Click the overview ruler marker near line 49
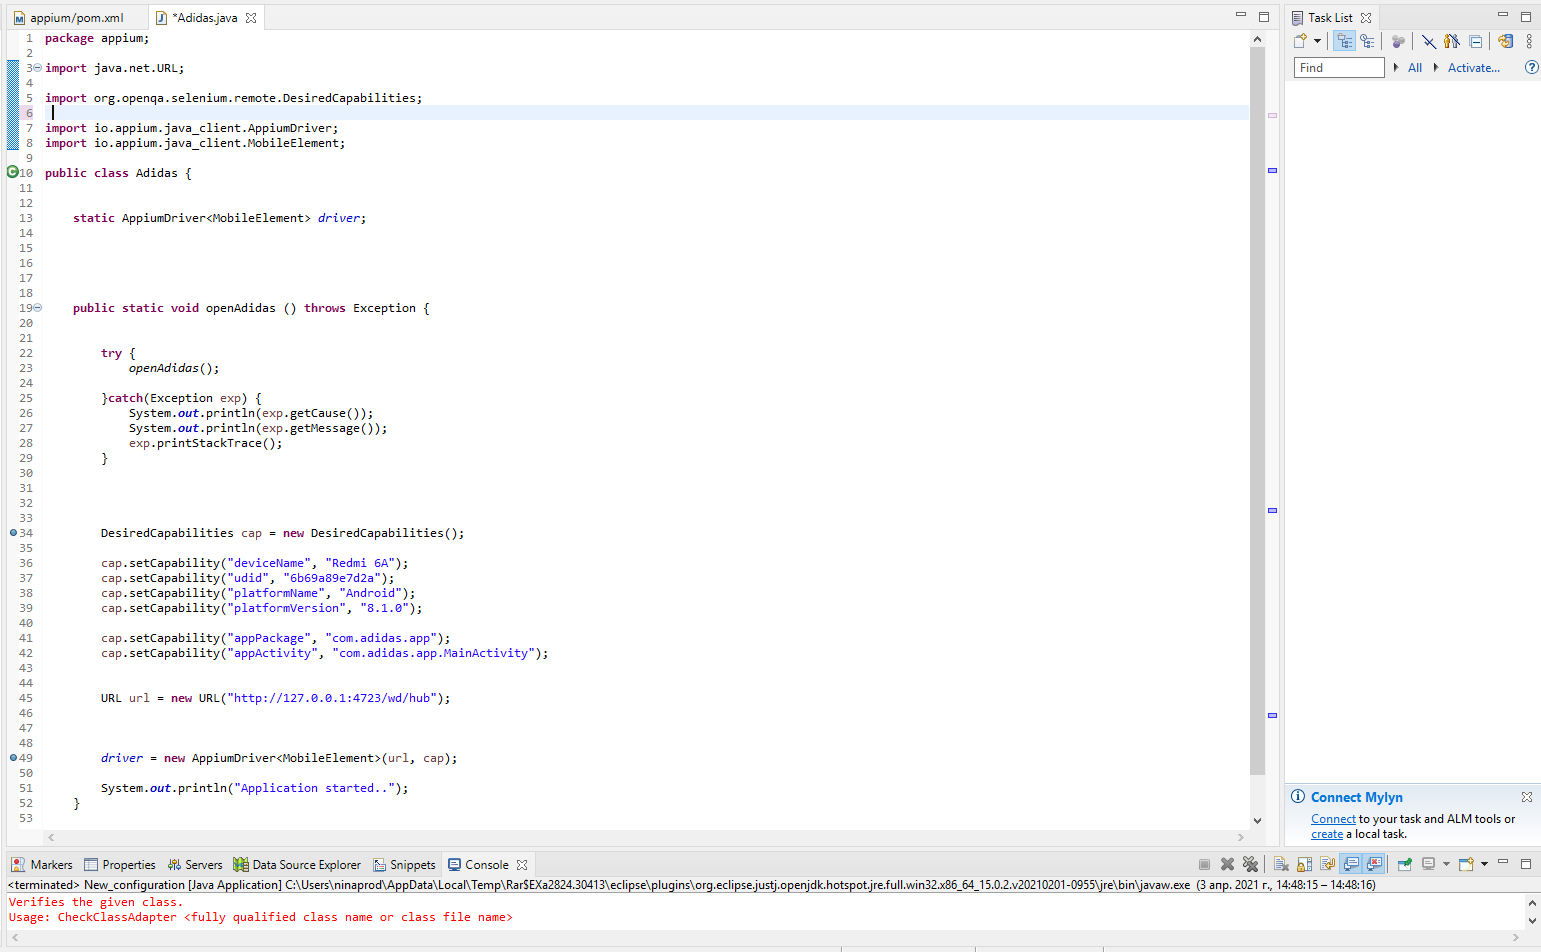 click(x=1272, y=715)
